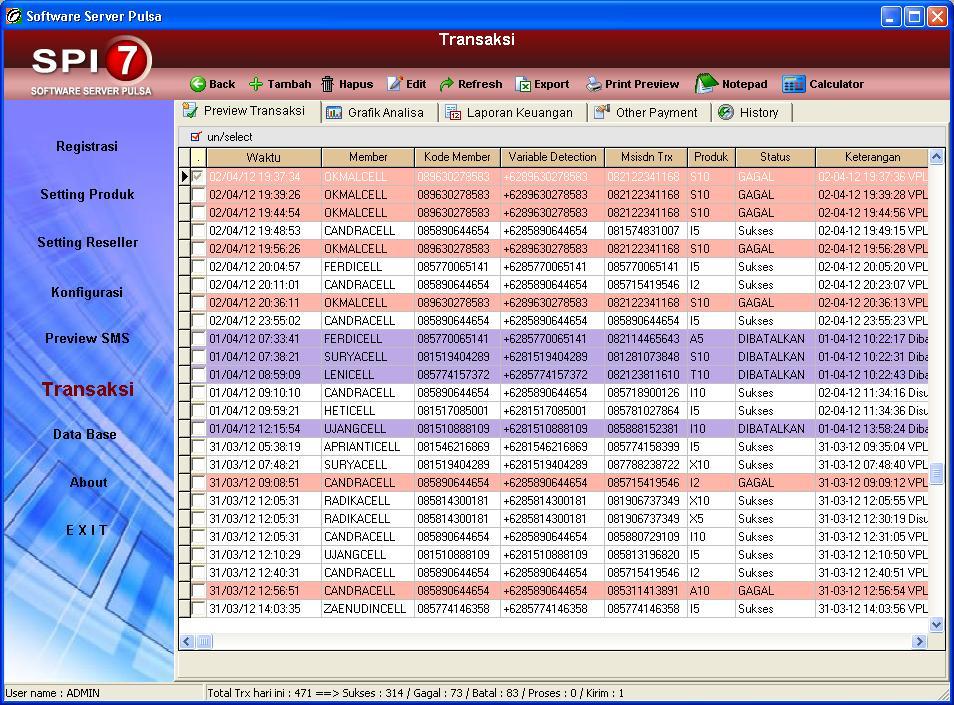Click the Other Payment tab icon
The image size is (954, 705).
pos(602,112)
